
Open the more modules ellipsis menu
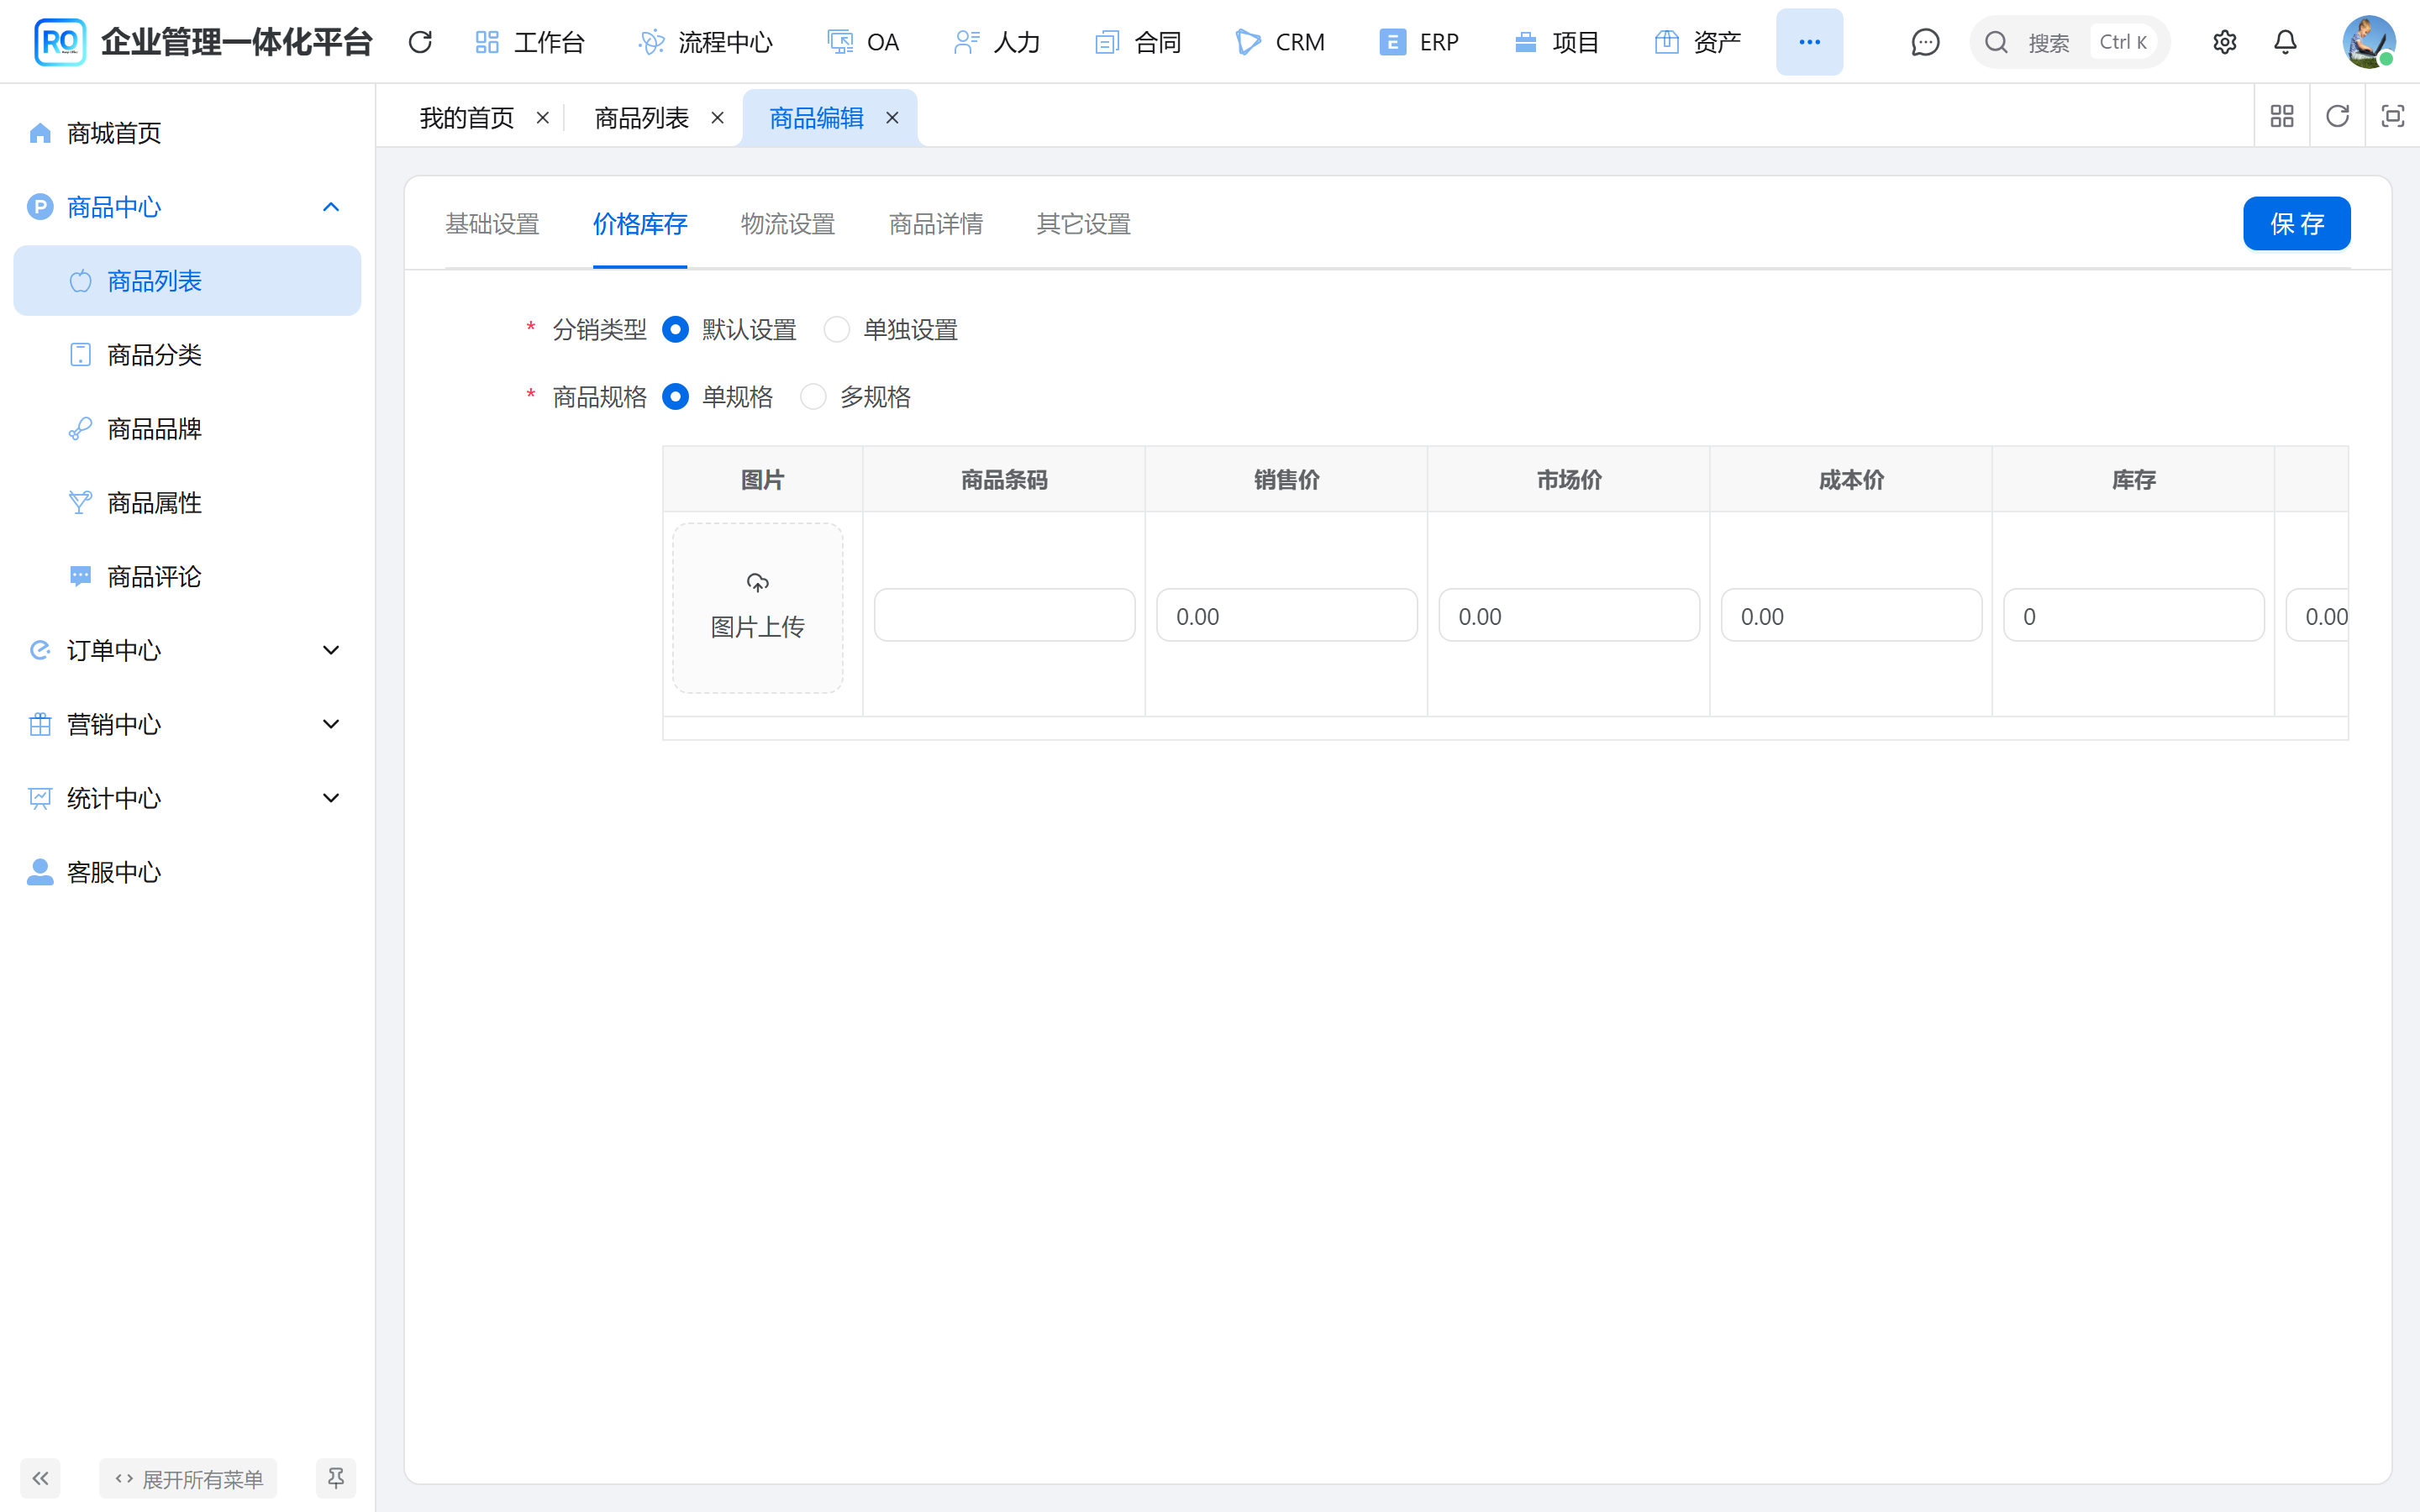(1809, 42)
